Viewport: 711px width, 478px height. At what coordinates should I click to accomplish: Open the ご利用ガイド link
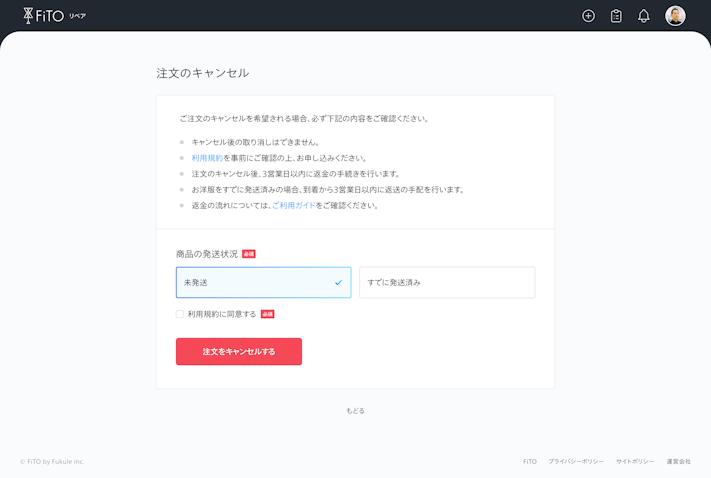point(294,205)
